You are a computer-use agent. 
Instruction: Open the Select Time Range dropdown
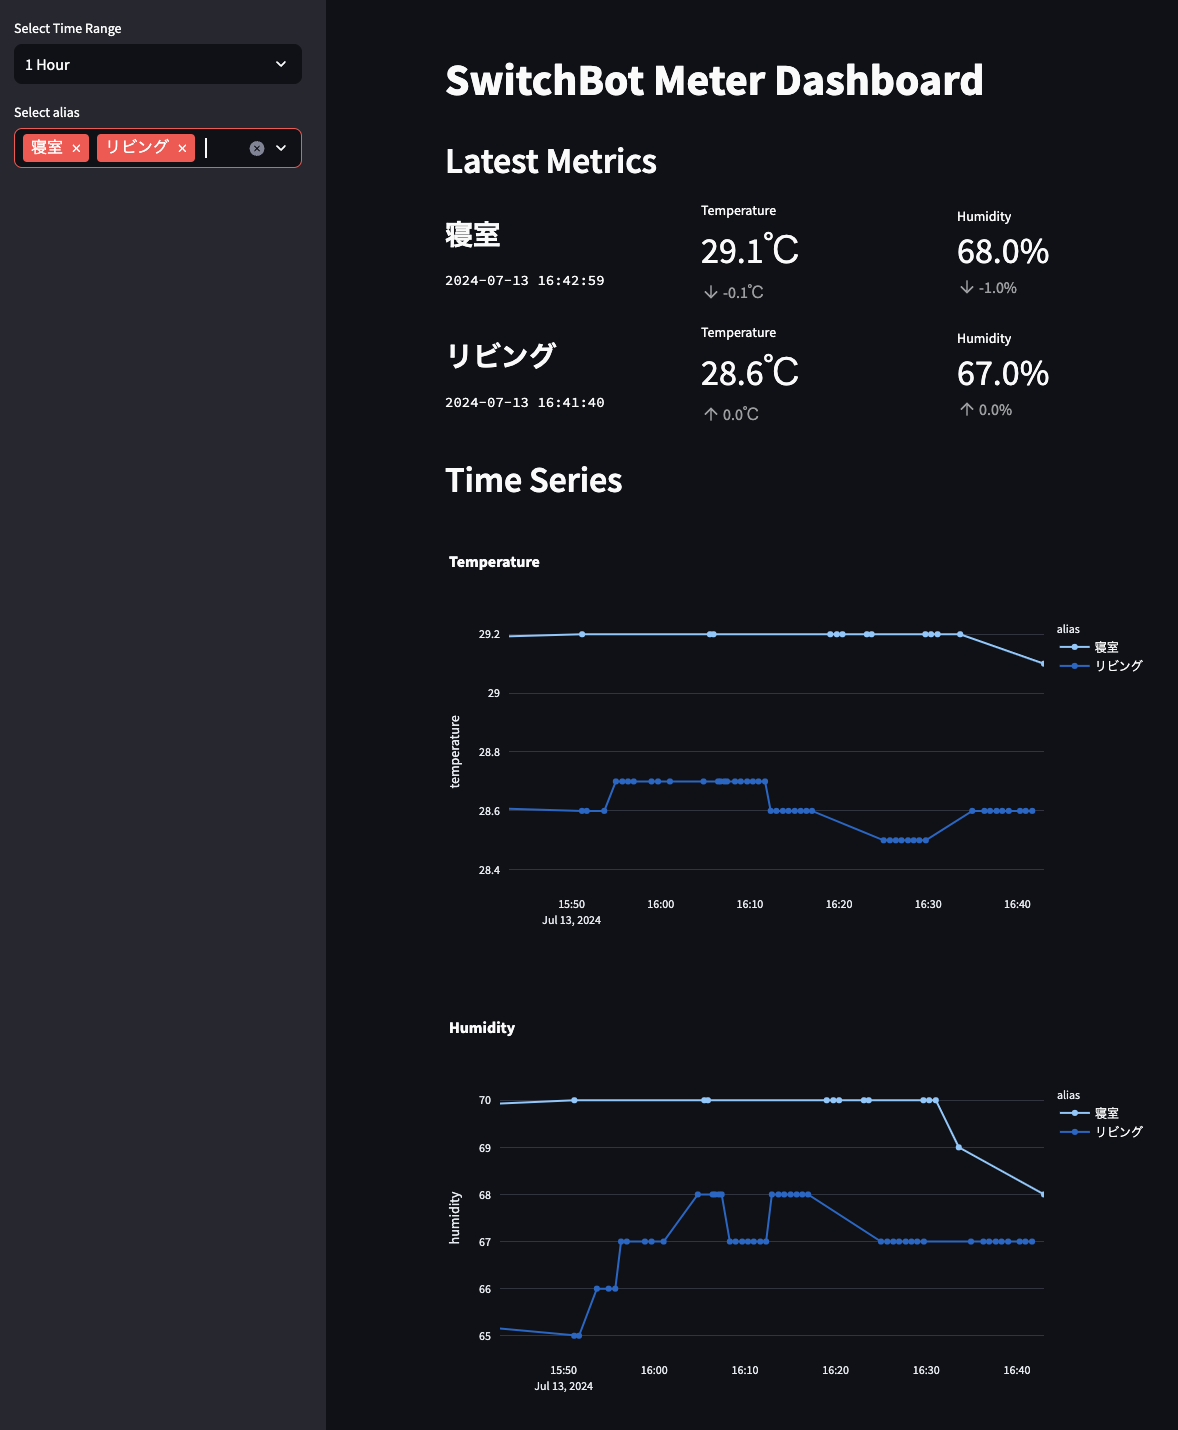click(158, 64)
